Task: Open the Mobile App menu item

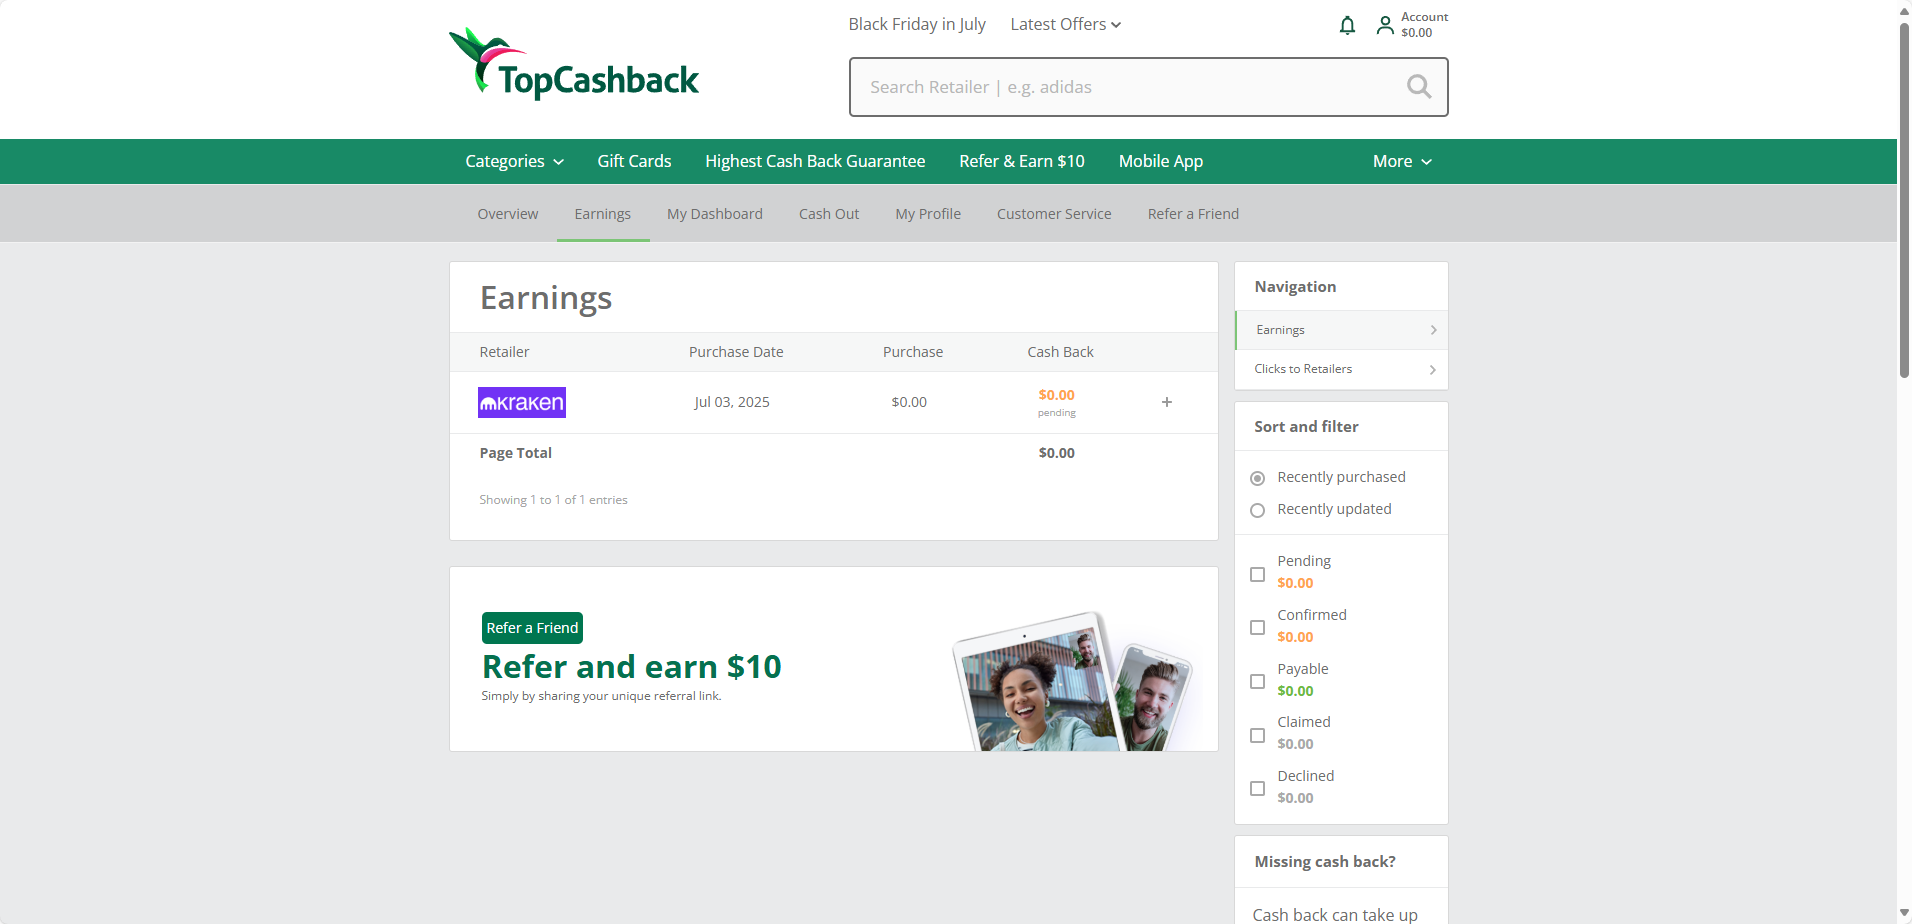Action: pyautogui.click(x=1160, y=161)
